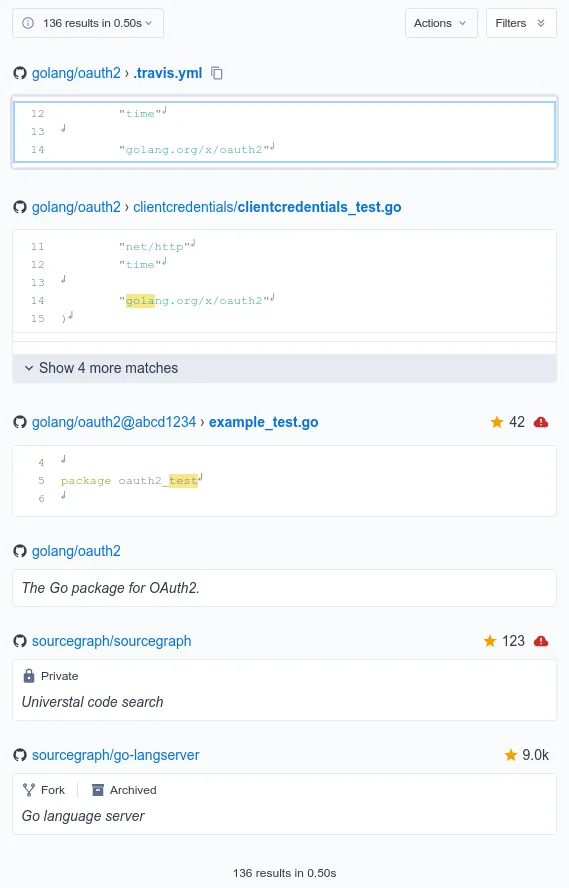
Task: Click the star icon next to 9.0k
Action: pyautogui.click(x=511, y=755)
